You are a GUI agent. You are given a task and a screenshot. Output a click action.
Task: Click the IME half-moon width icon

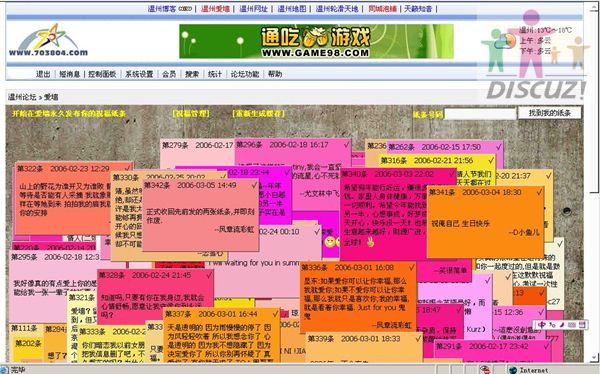pyautogui.click(x=562, y=325)
